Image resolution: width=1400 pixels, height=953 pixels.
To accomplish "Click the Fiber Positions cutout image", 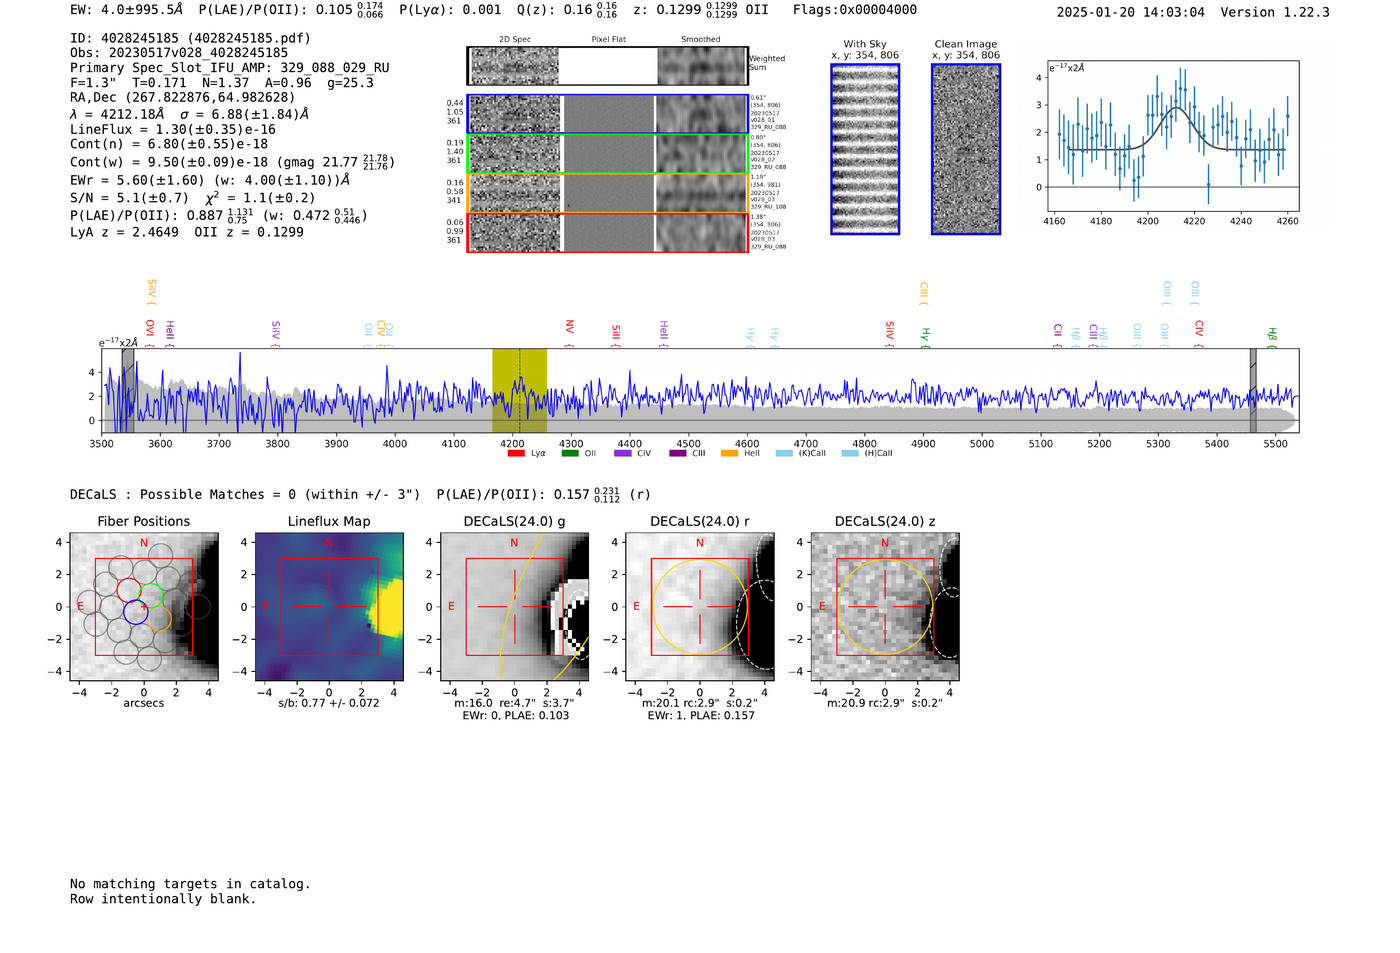I will pyautogui.click(x=144, y=607).
